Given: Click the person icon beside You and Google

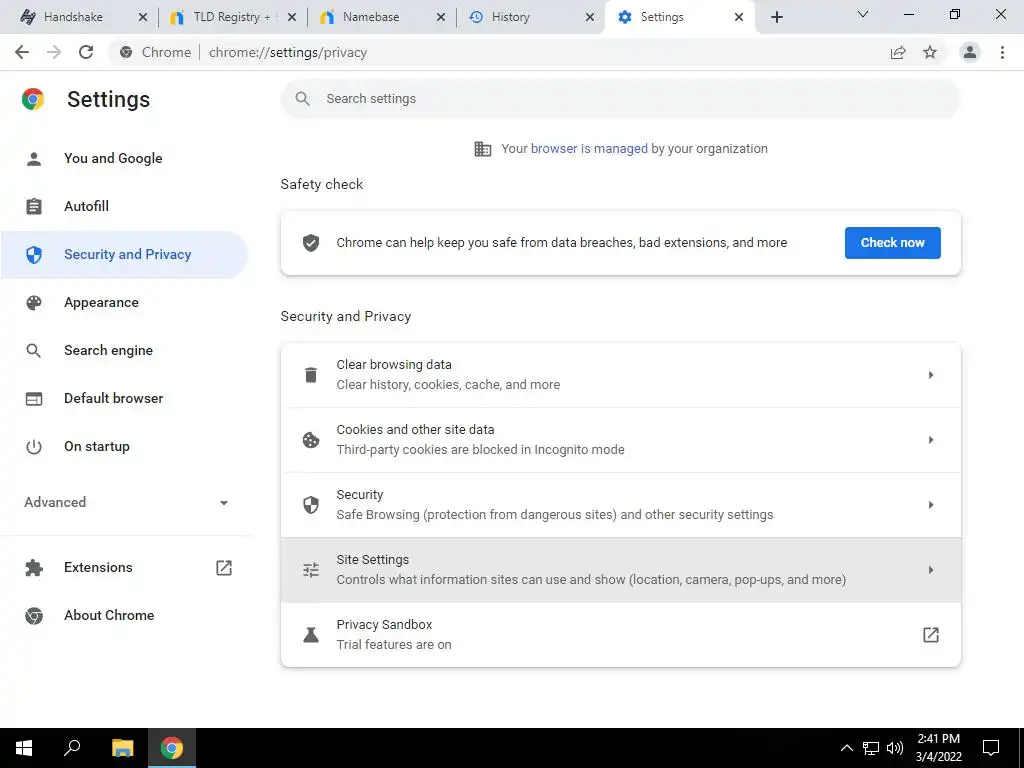Looking at the screenshot, I should point(34,159).
